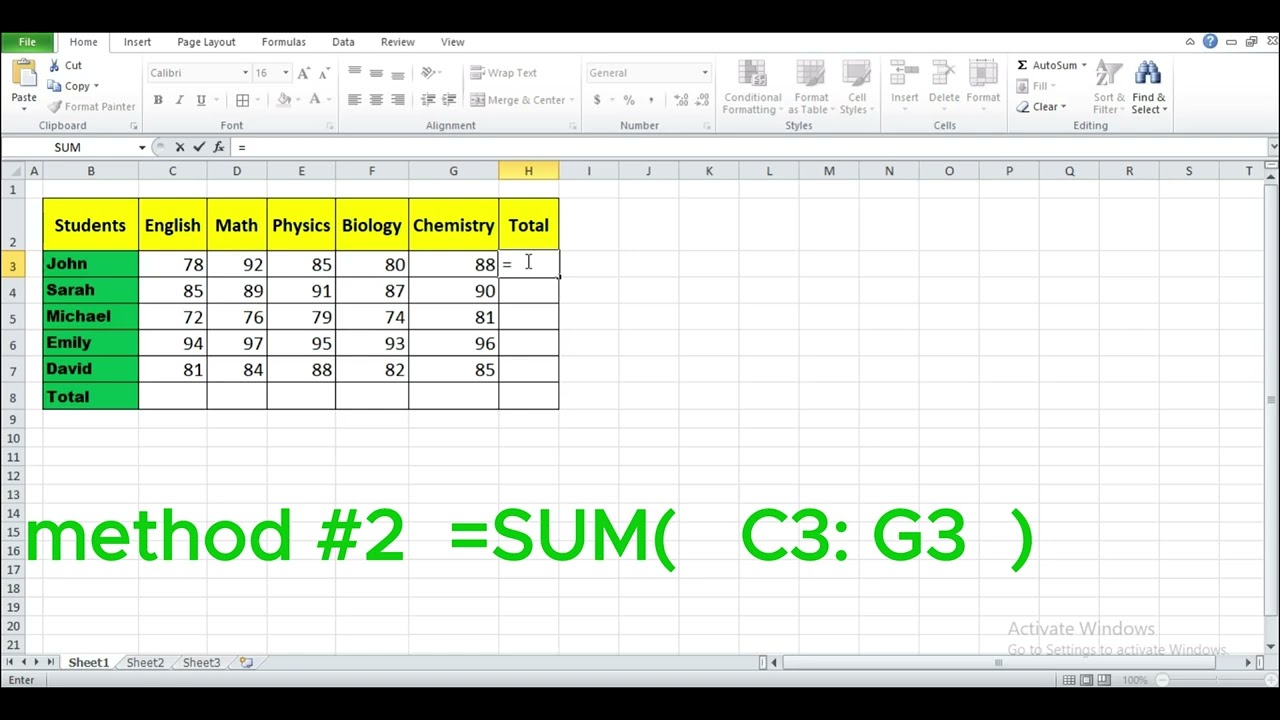Switch to the Data tab
The height and width of the screenshot is (720, 1280).
click(x=343, y=42)
